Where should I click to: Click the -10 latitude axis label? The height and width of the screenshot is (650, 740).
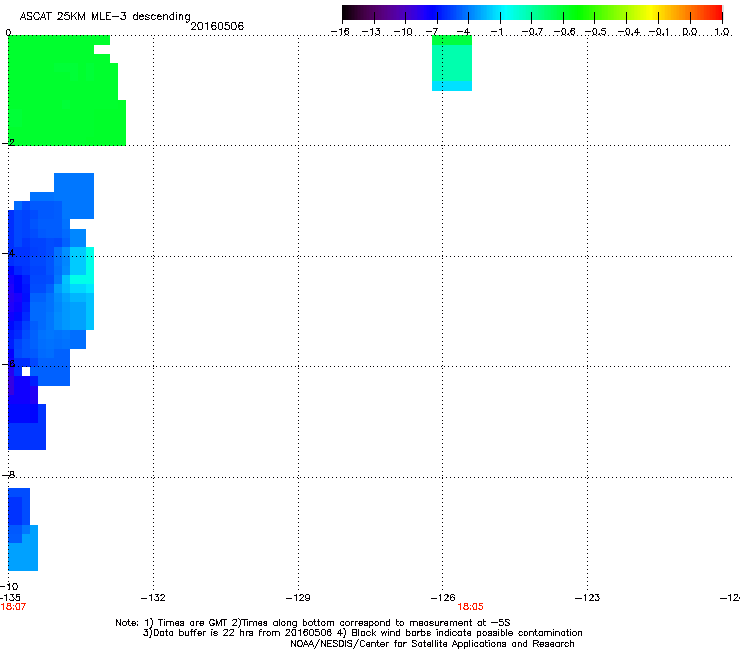pos(9,586)
